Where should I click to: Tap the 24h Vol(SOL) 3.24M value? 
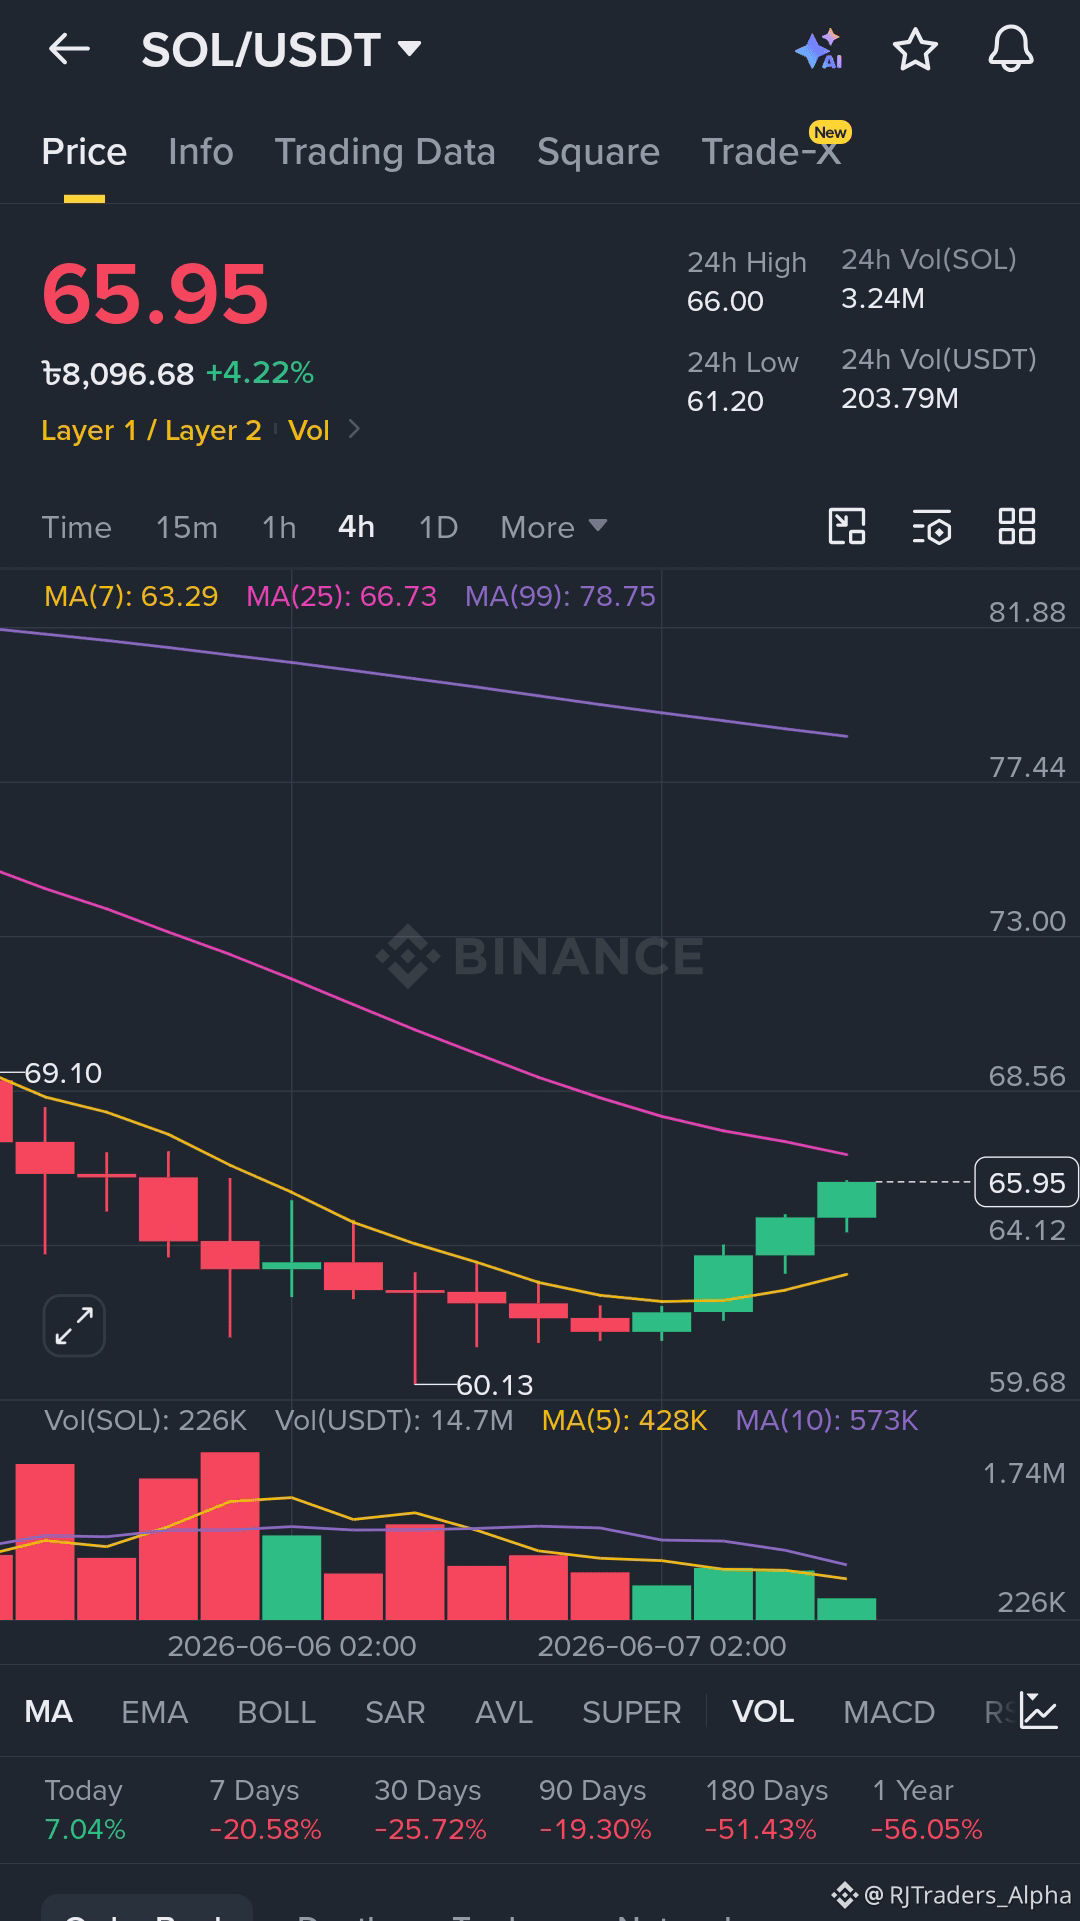(883, 298)
